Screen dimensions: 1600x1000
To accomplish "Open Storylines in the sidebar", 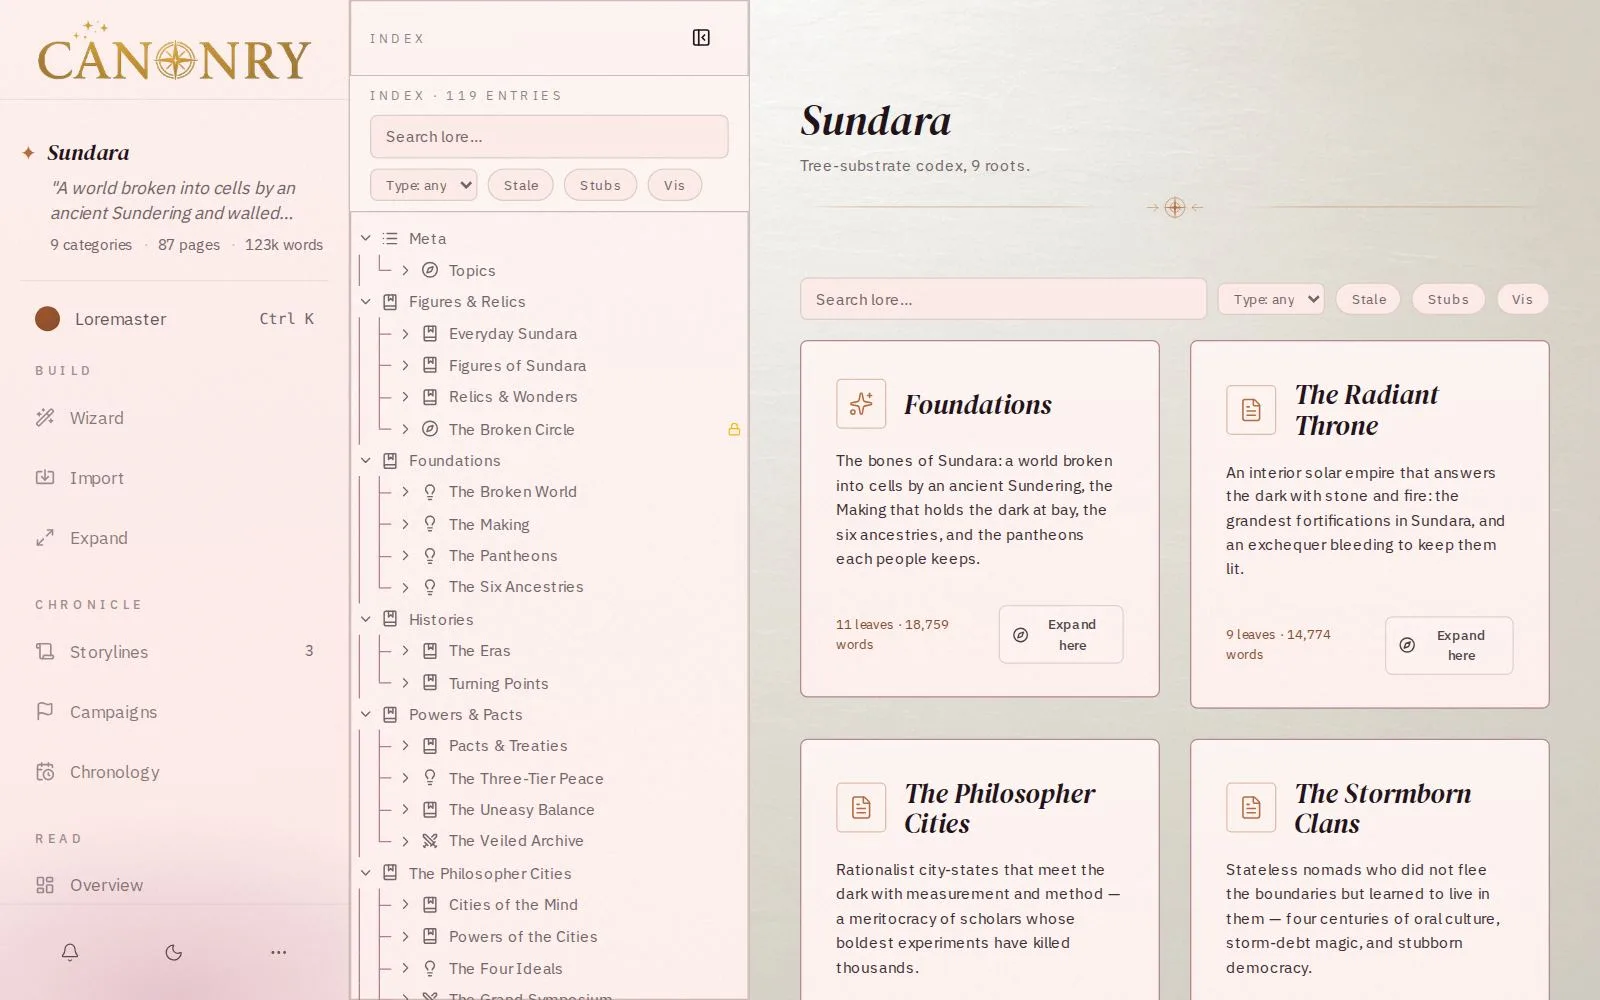I will click(175, 652).
